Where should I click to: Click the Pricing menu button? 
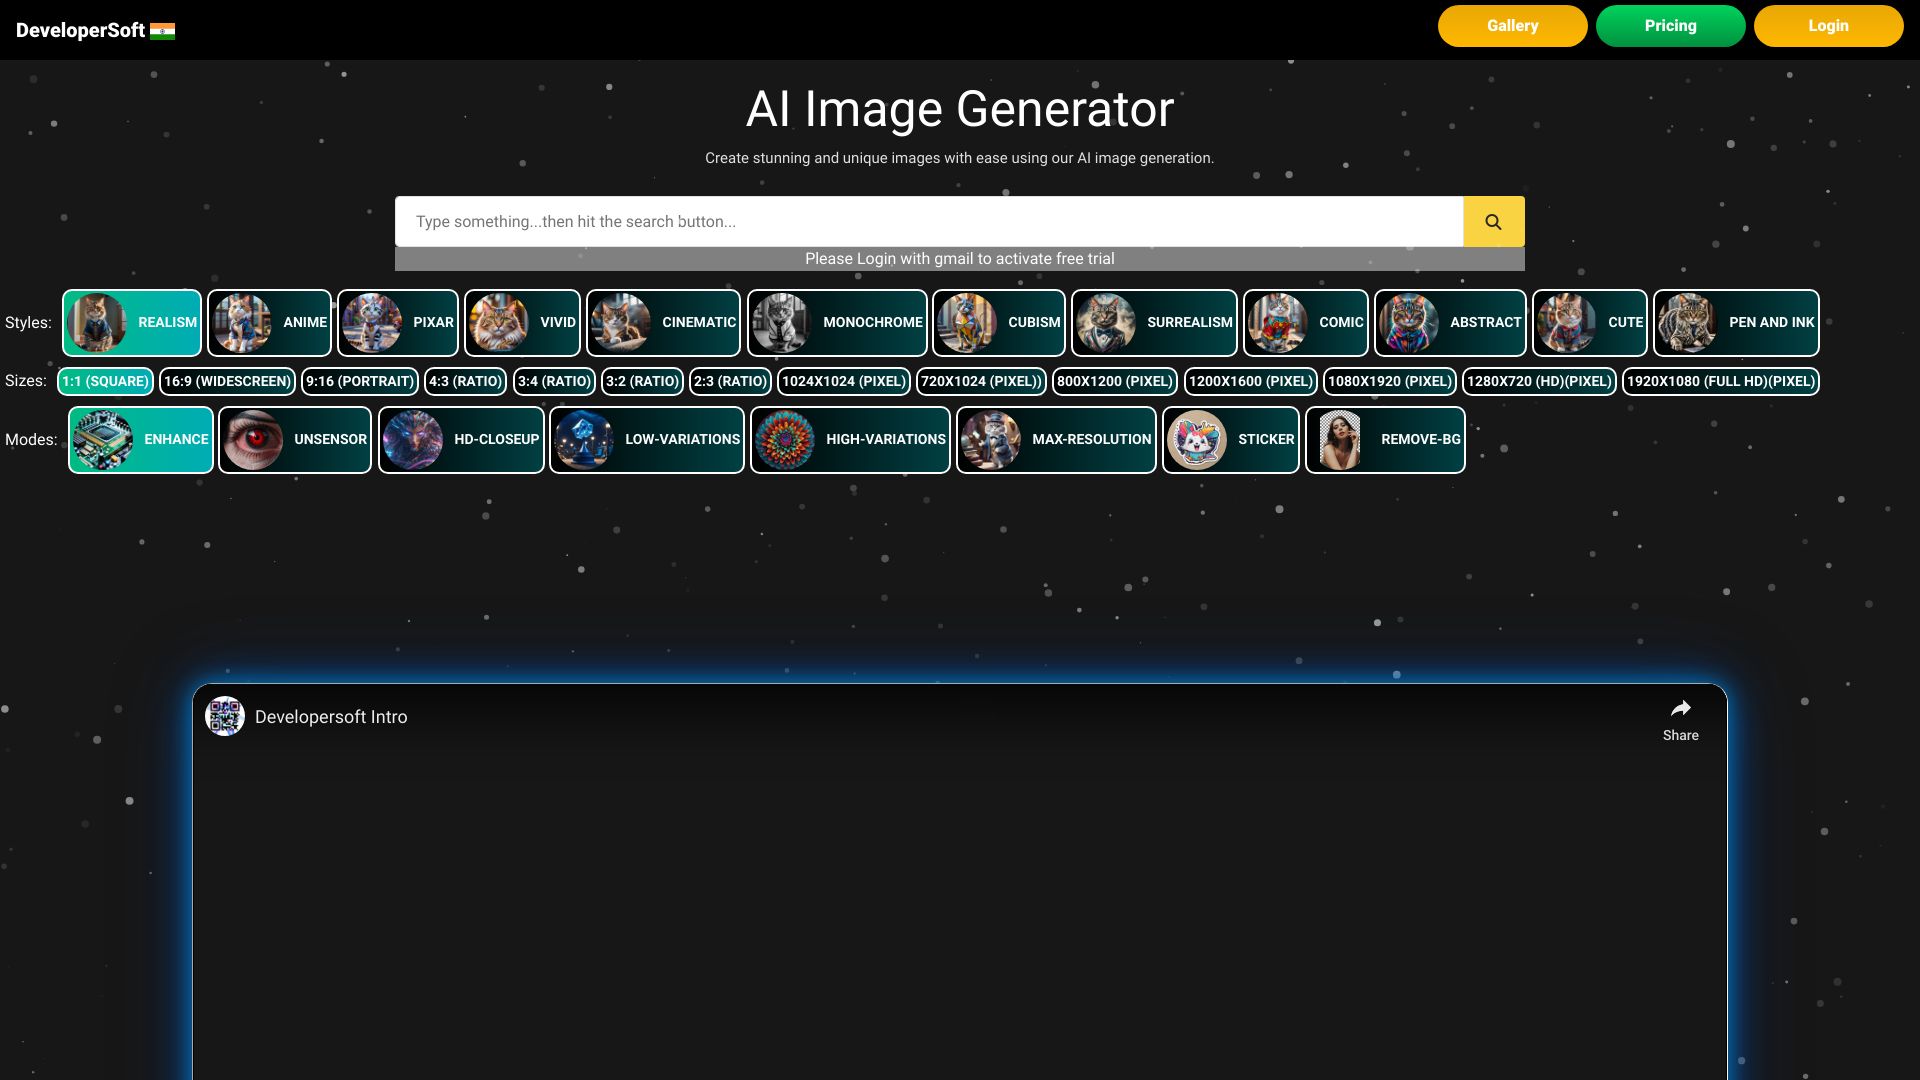pyautogui.click(x=1671, y=25)
